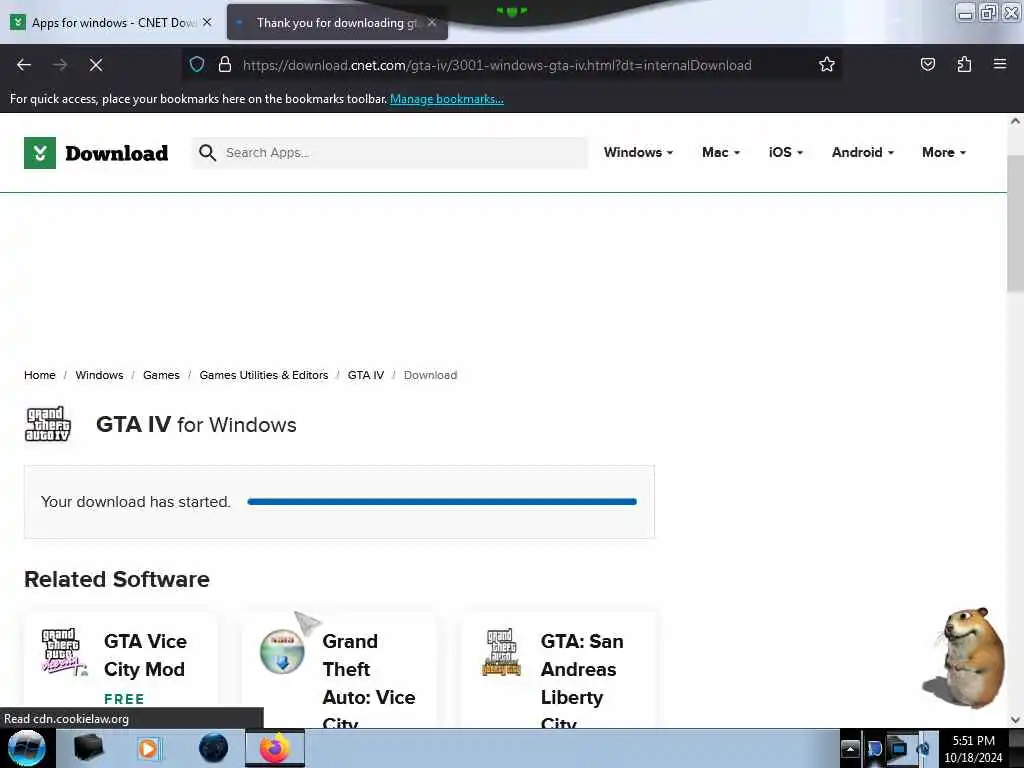Click the scrollbar up arrow
Viewport: 1024px width, 768px height.
1015,121
